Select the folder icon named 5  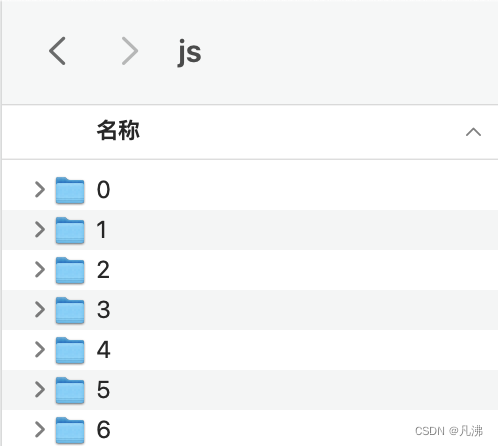pos(70,390)
